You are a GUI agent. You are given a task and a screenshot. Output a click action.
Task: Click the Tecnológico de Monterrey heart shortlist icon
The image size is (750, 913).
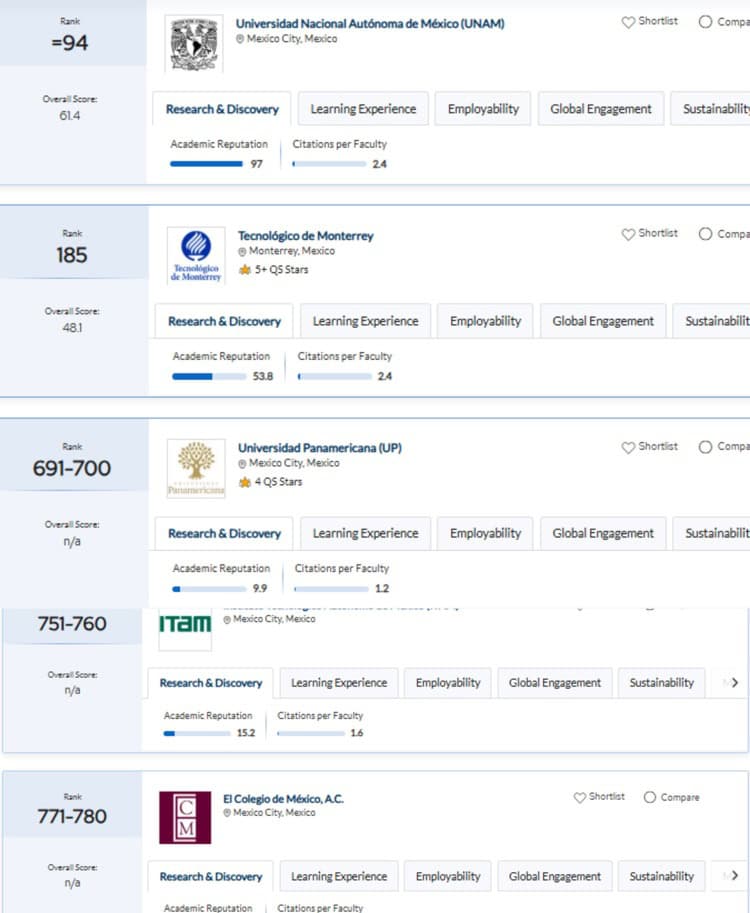click(x=628, y=234)
